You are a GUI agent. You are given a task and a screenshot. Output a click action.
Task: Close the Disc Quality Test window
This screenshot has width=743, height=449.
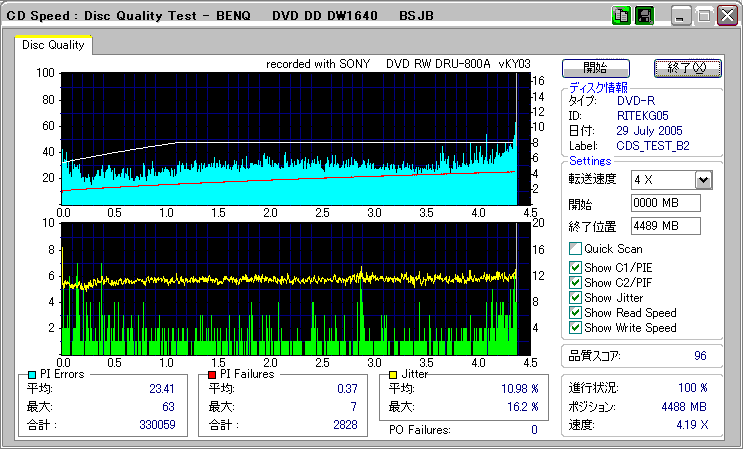click(726, 16)
